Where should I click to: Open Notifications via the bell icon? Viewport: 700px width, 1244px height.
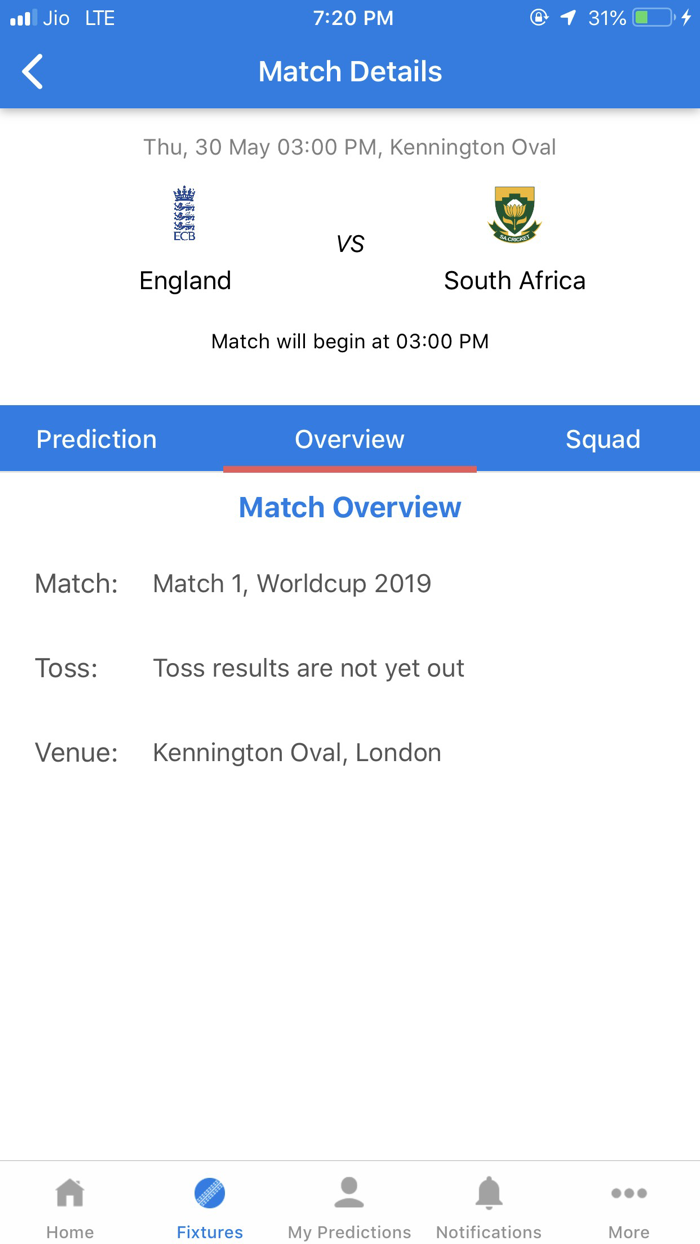pyautogui.click(x=489, y=1191)
